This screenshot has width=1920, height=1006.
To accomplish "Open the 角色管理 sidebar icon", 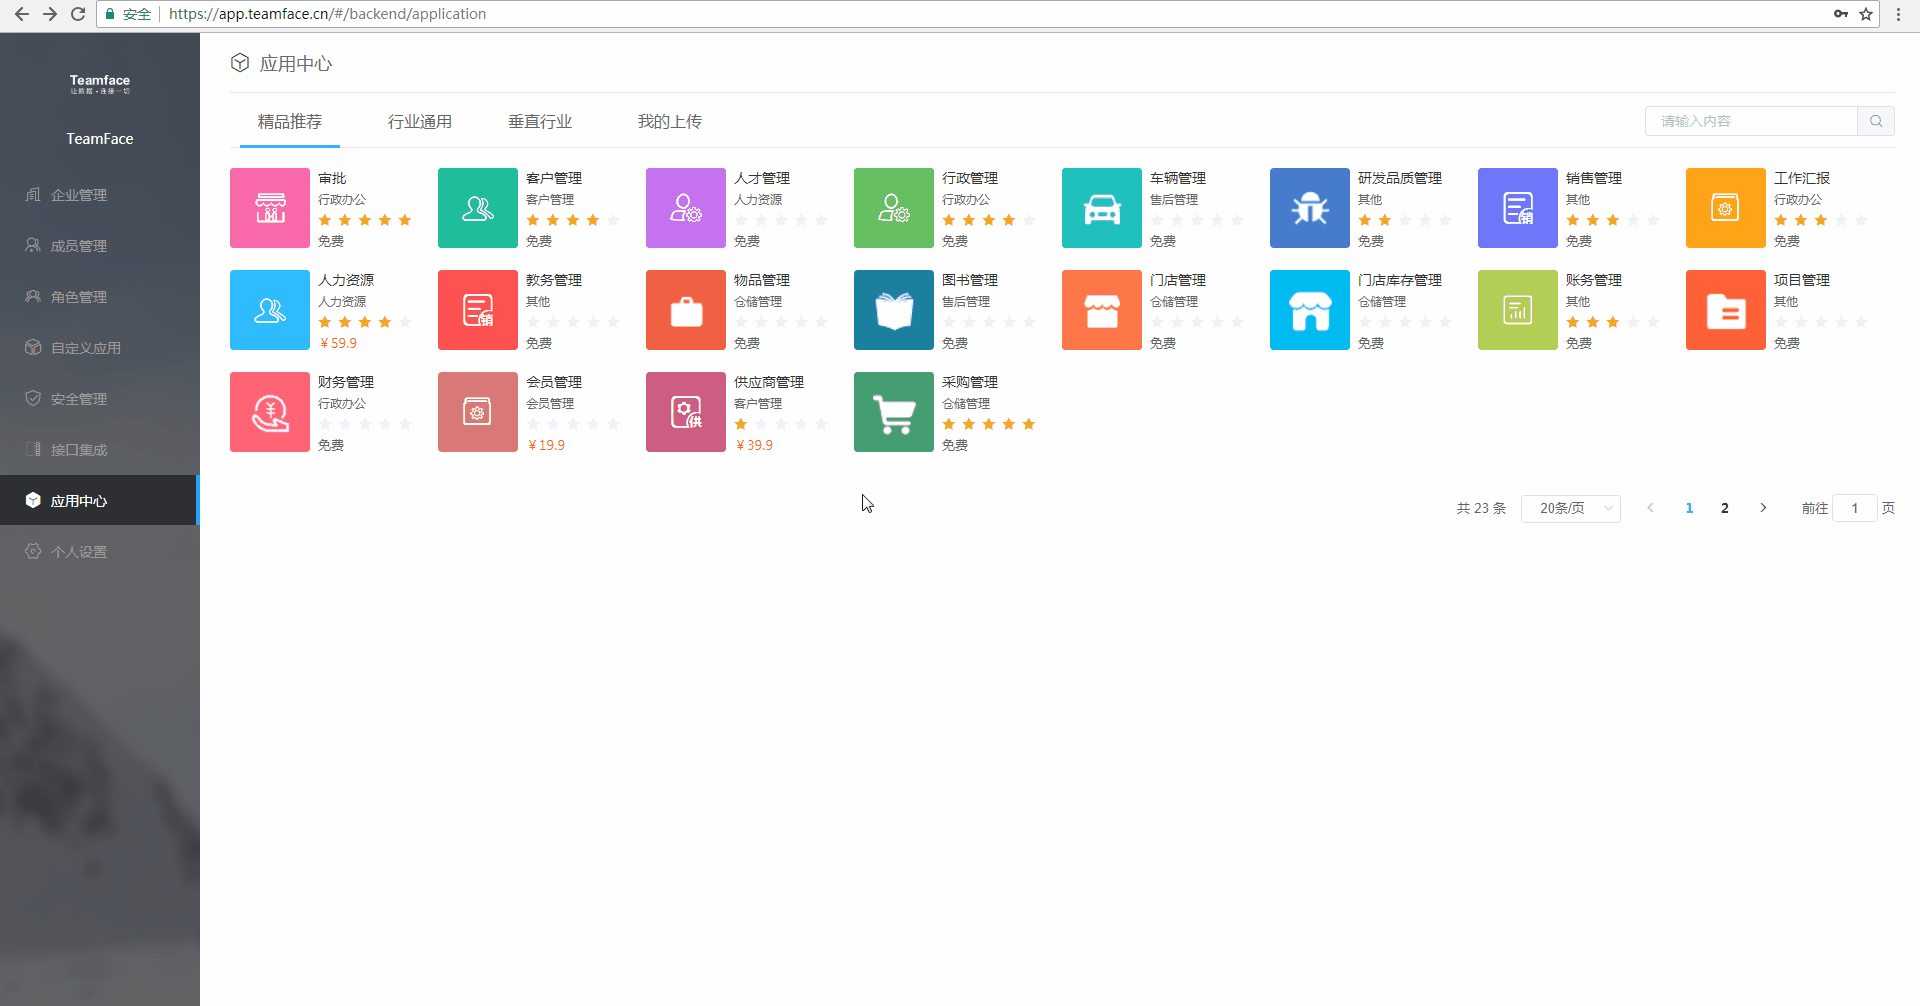I will point(34,296).
